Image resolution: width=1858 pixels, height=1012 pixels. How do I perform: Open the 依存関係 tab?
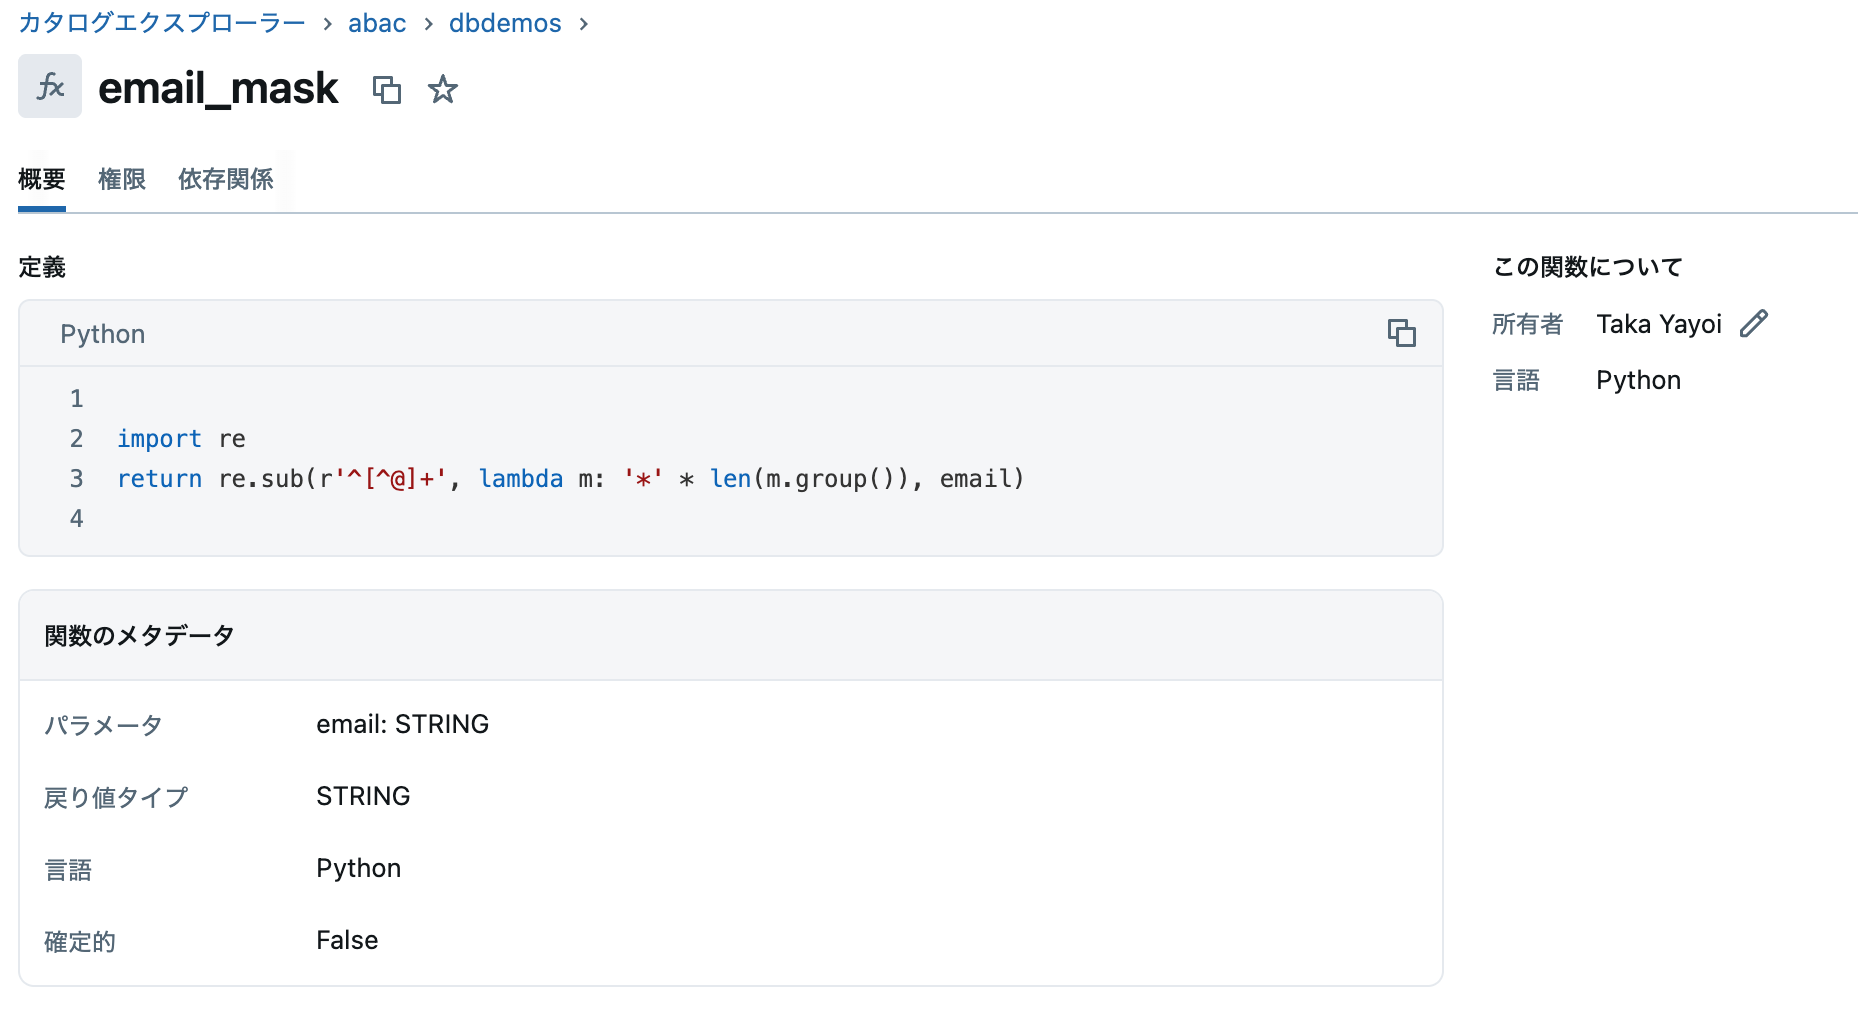click(225, 179)
